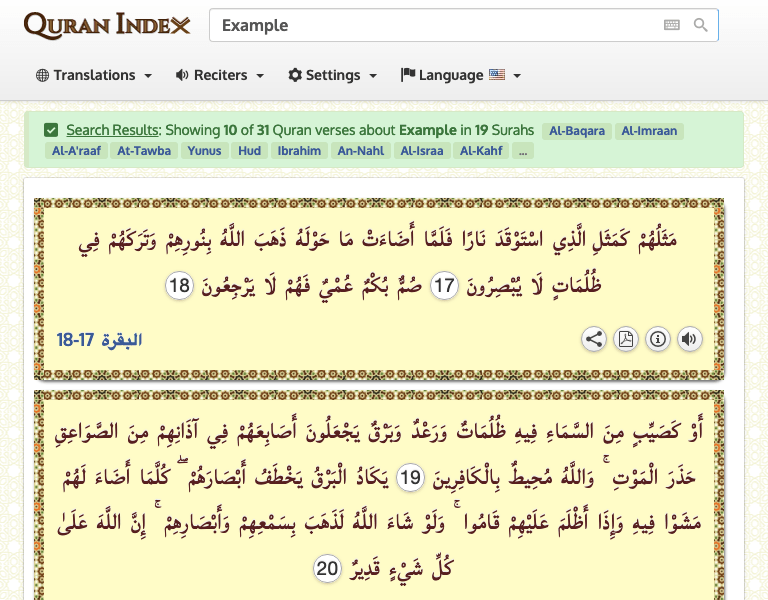Screen dimensions: 768x600
Task: Open the Al-Baqara 17-18 Arabic reference link
Action: coord(100,340)
